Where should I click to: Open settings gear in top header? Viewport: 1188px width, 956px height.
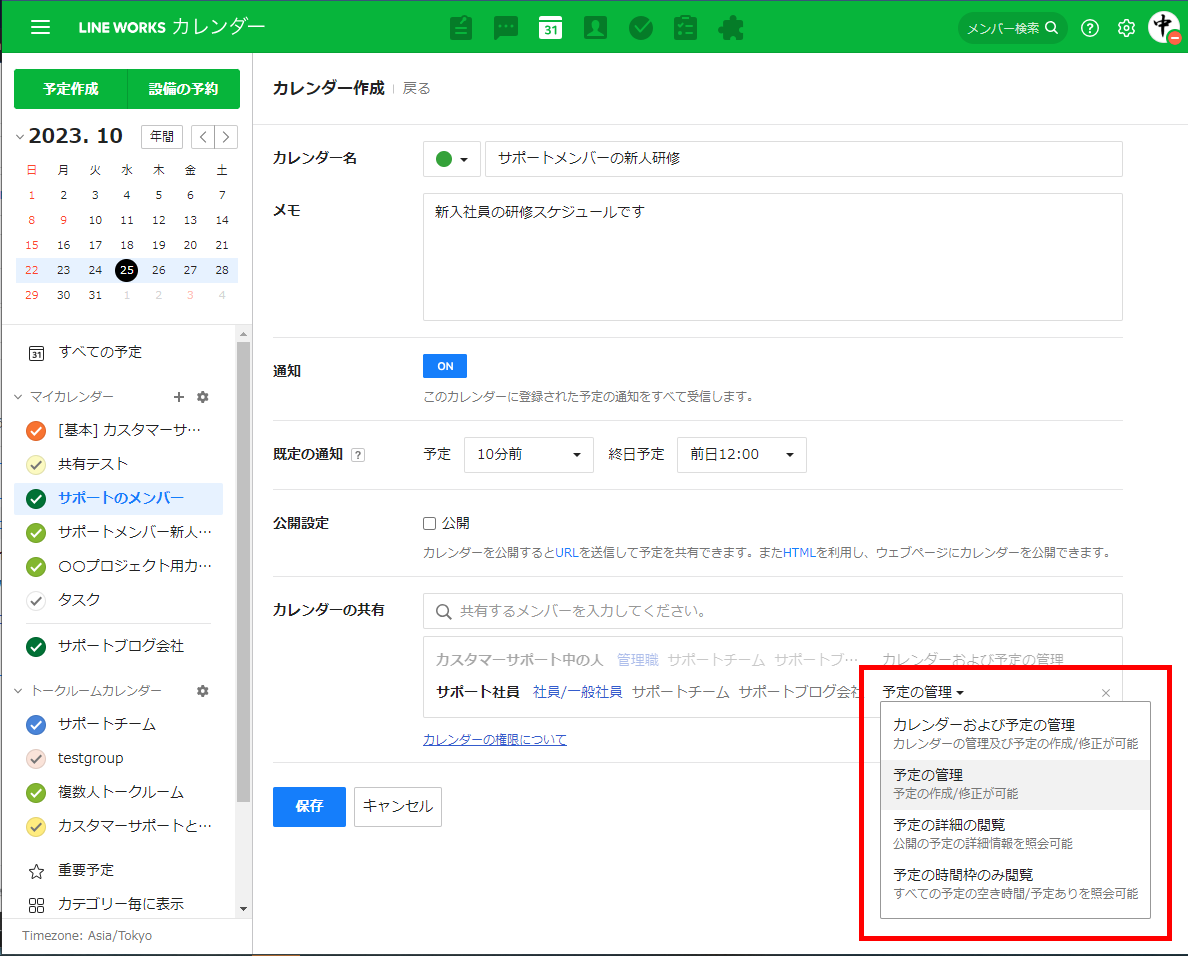tap(1126, 28)
